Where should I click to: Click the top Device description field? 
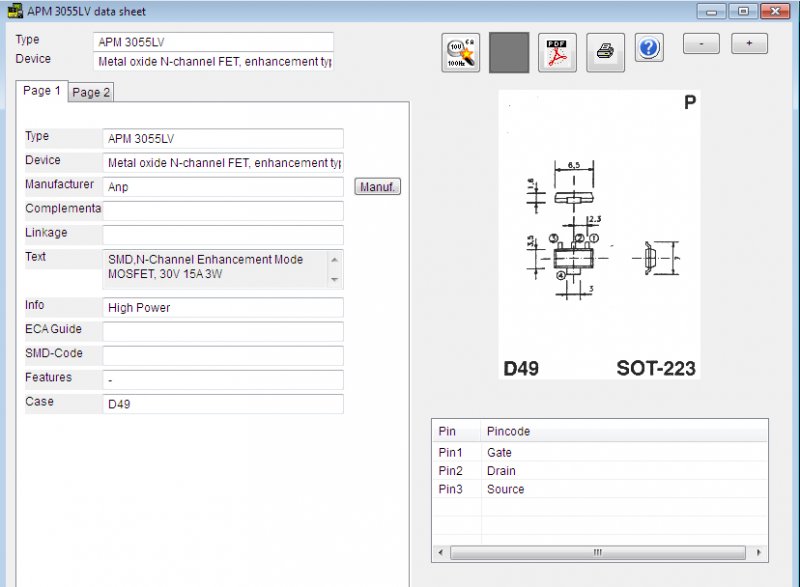213,61
